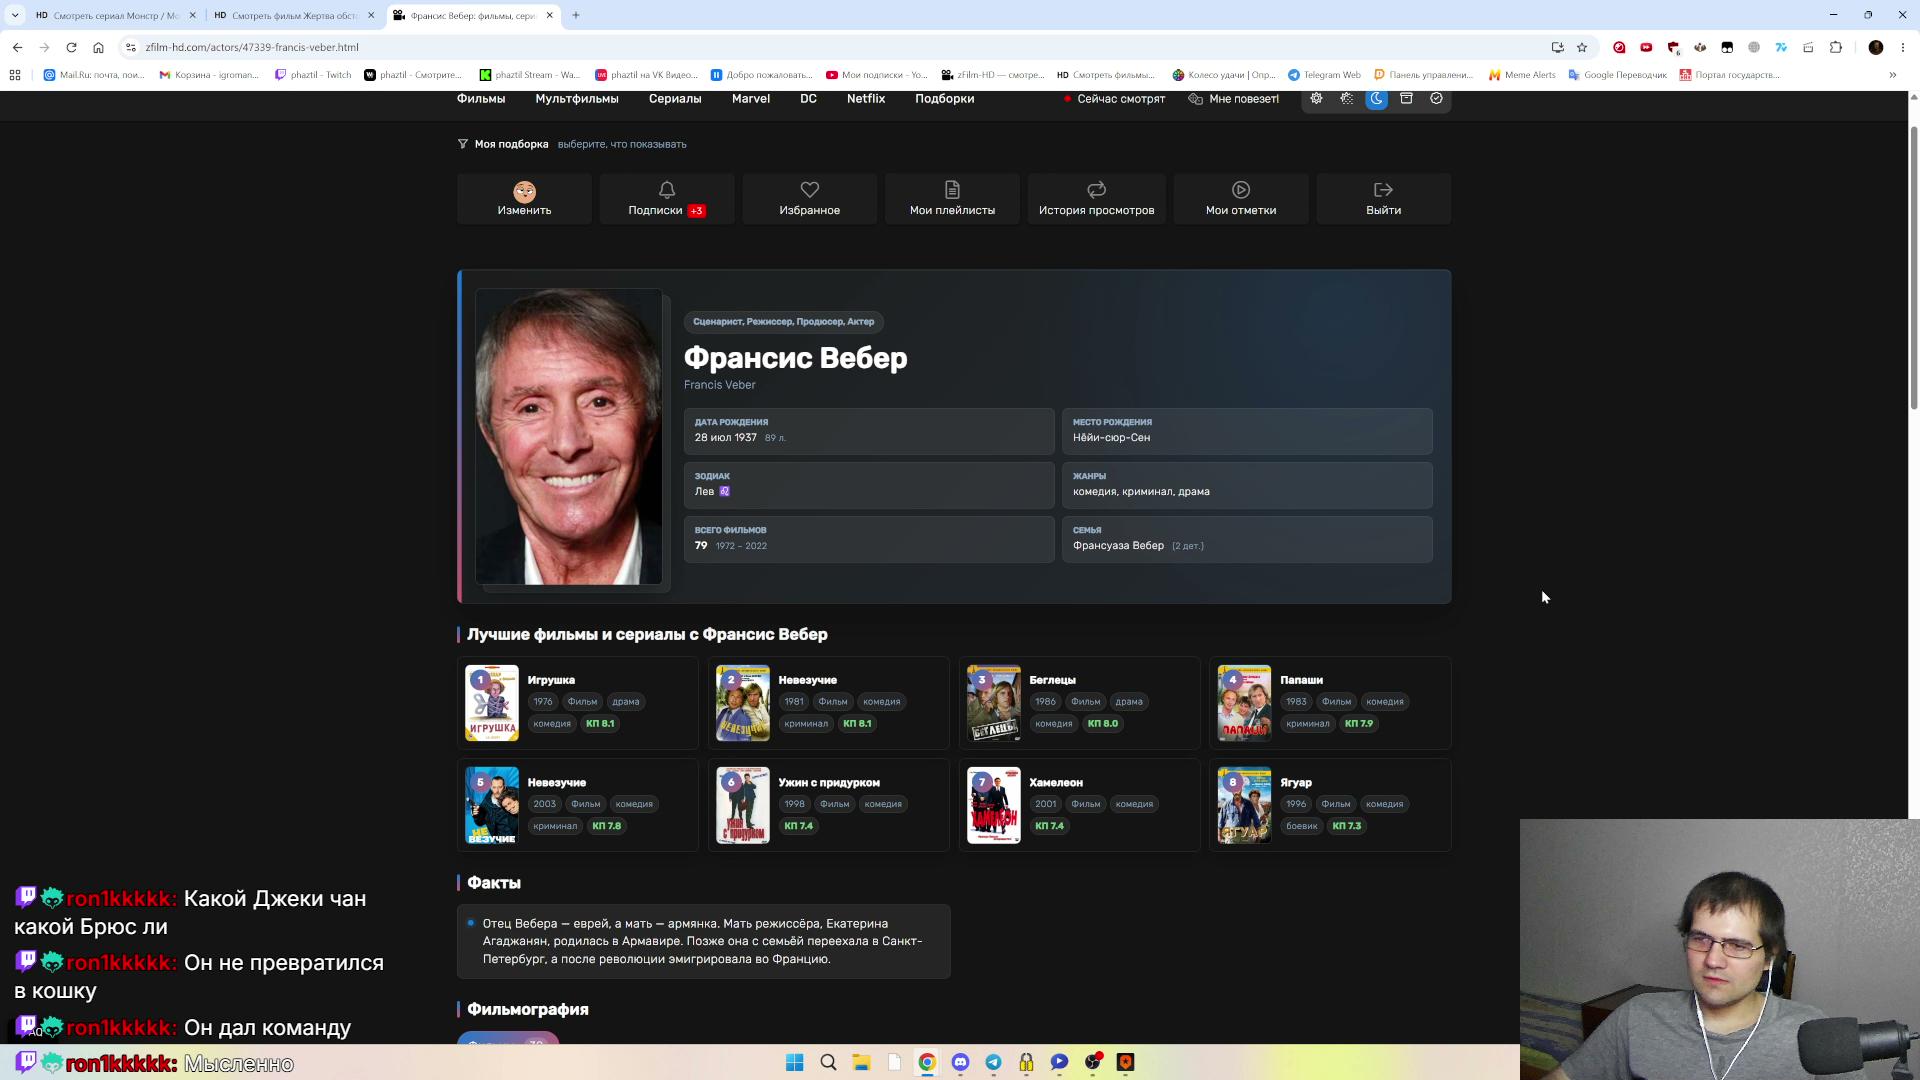Screen dimensions: 1920x1080
Task: Open Мои плейлисты
Action: (x=952, y=198)
